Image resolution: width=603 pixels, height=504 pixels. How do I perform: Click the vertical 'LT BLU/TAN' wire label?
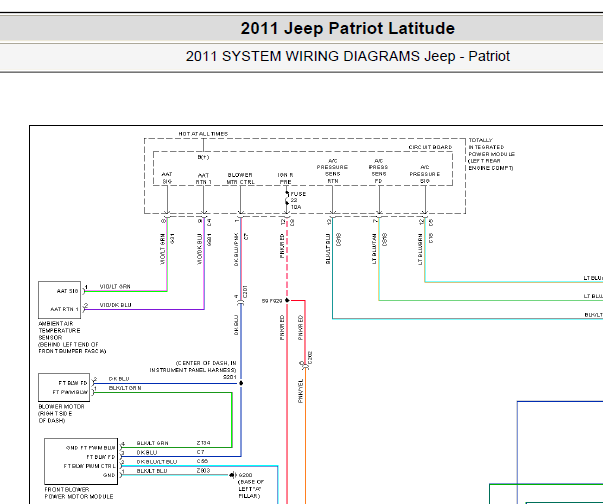pyautogui.click(x=374, y=249)
